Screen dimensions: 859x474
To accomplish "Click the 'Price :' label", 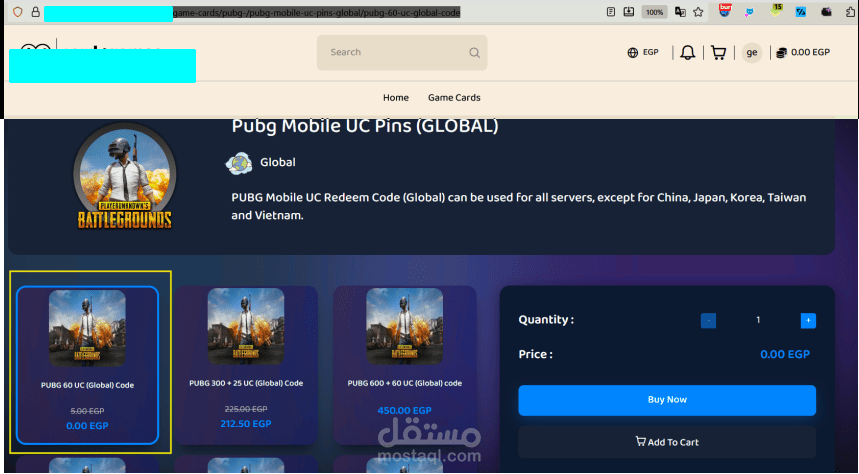I will point(535,355).
